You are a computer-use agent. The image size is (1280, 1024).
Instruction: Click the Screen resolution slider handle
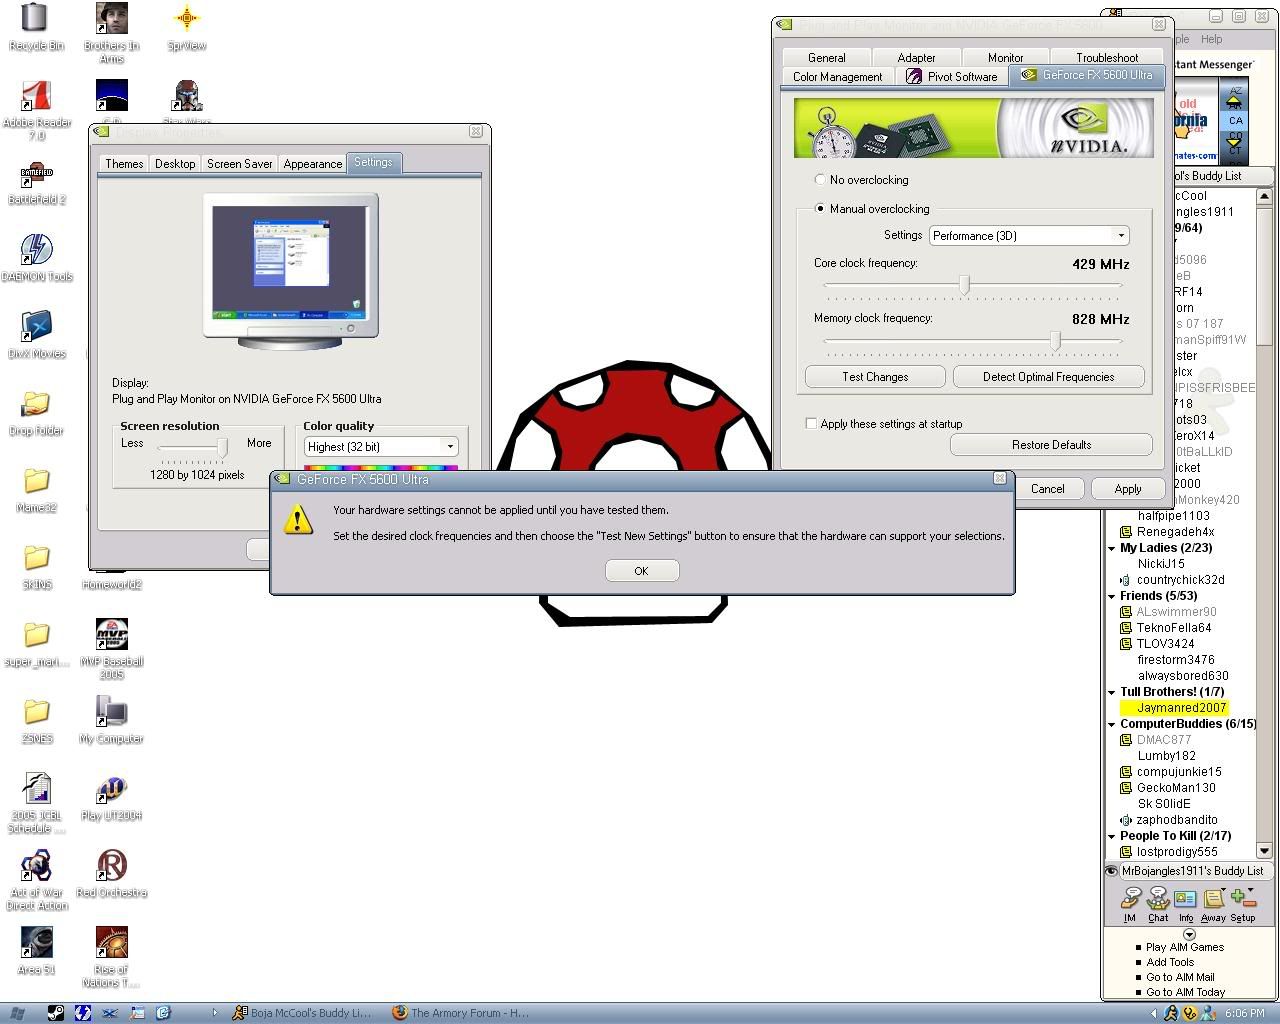(222, 446)
